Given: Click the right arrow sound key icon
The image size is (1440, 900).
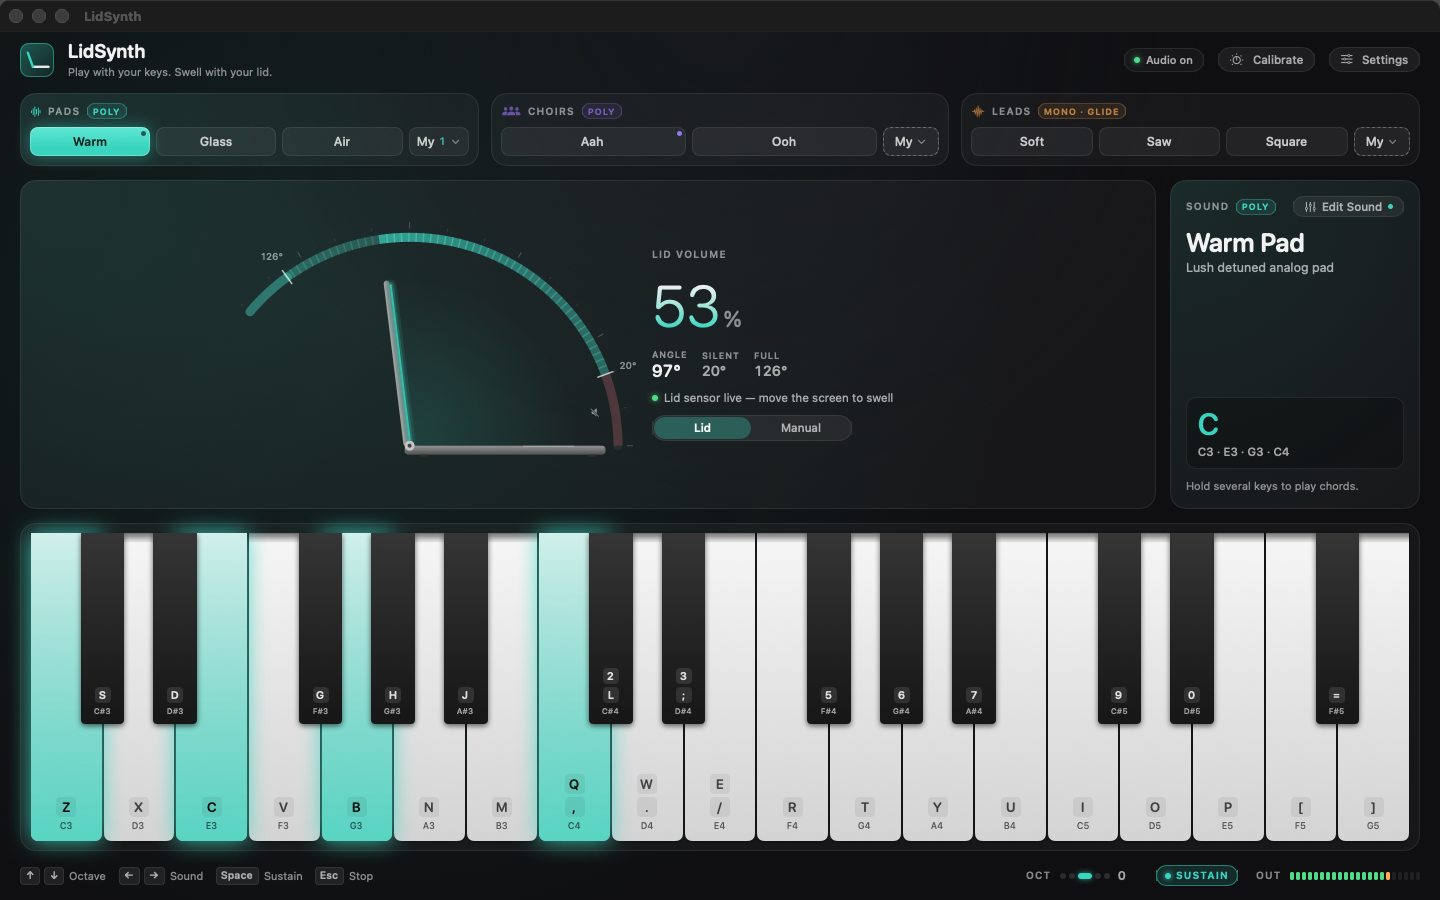Looking at the screenshot, I should (154, 876).
